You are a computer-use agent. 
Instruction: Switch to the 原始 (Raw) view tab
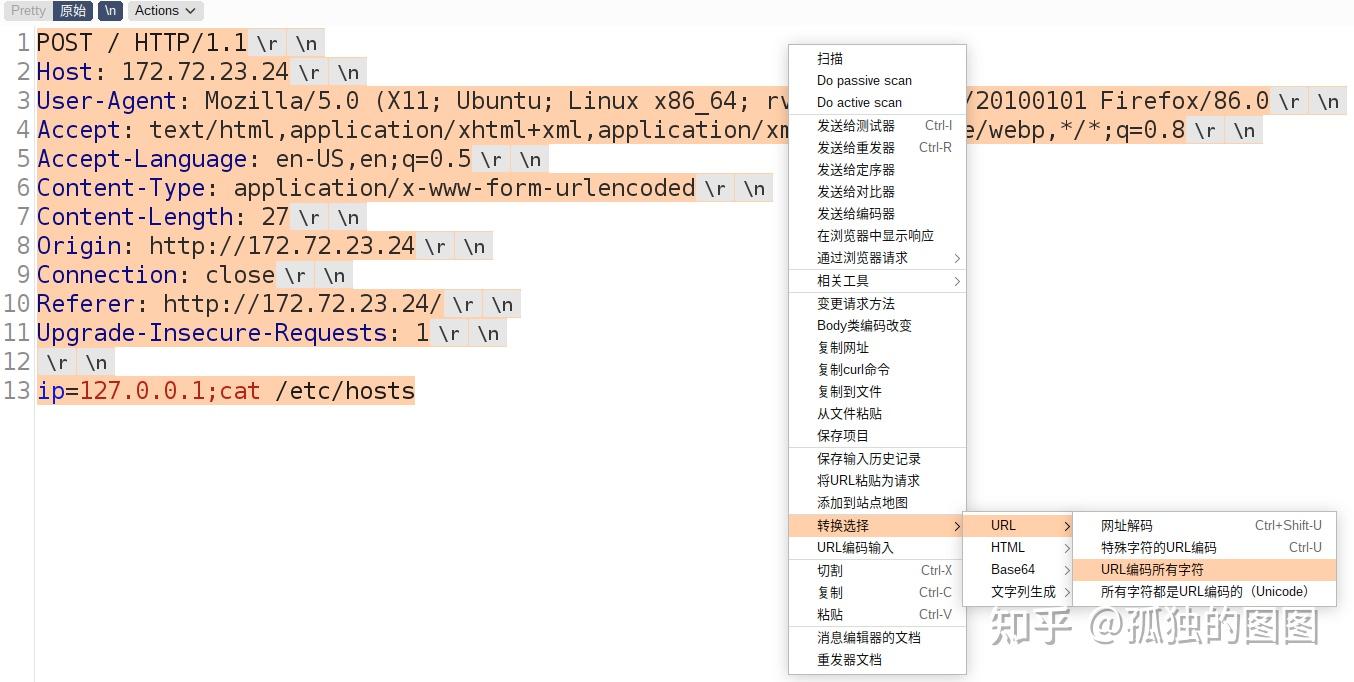71,11
